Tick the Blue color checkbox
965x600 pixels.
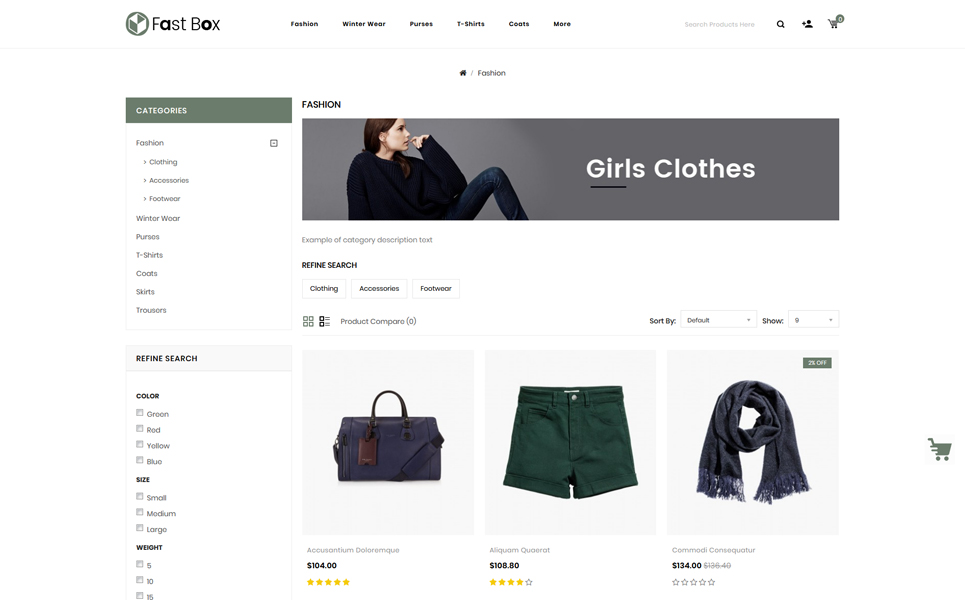coord(140,460)
